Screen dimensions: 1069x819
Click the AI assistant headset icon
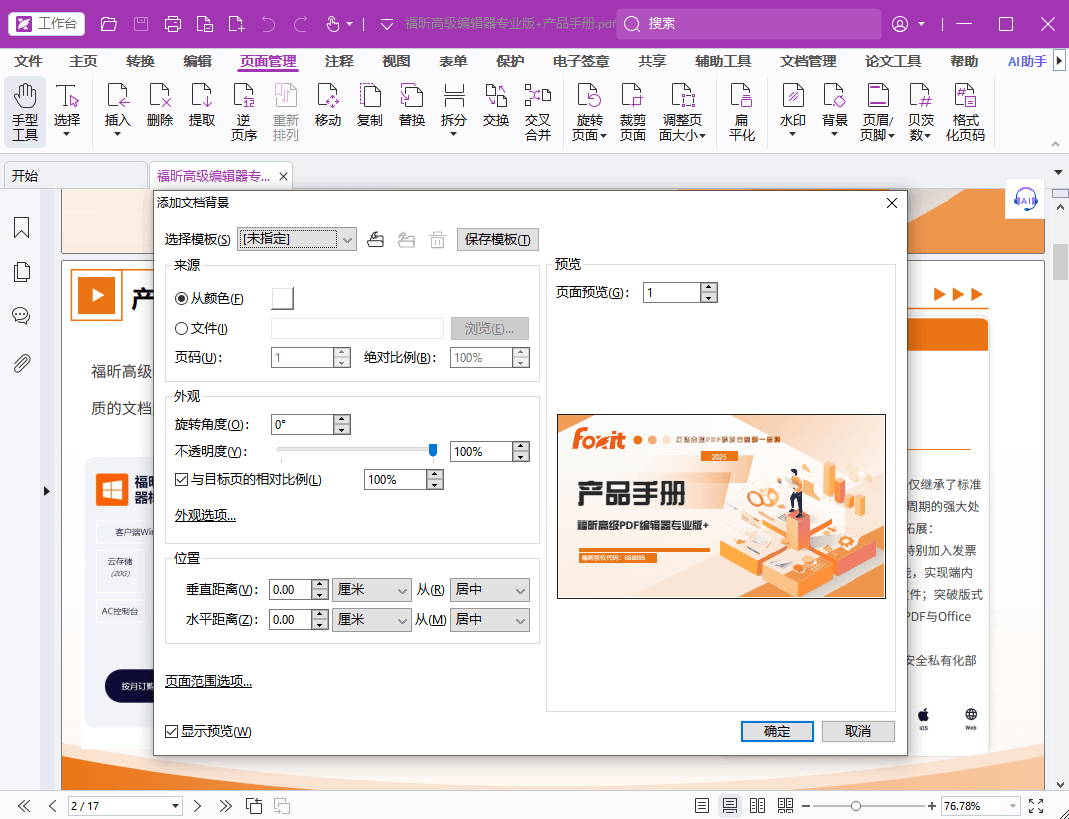pos(1025,199)
